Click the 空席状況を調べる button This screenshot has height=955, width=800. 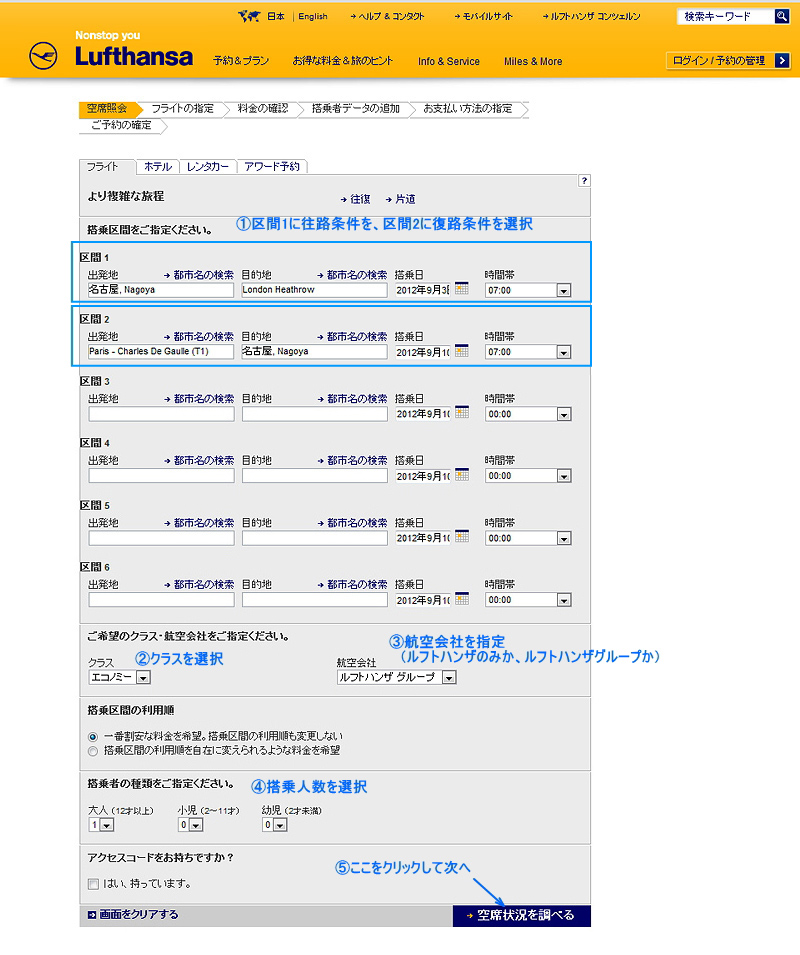[x=522, y=915]
